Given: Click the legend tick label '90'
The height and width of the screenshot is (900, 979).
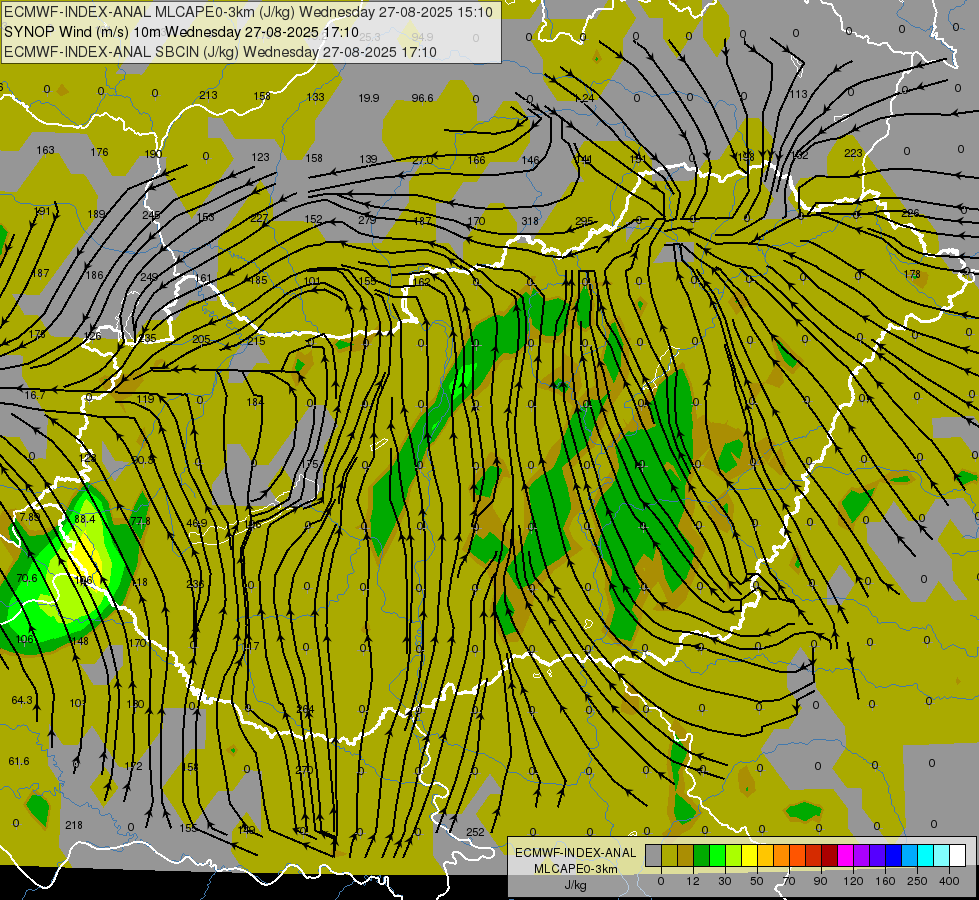Looking at the screenshot, I should pos(820,881).
